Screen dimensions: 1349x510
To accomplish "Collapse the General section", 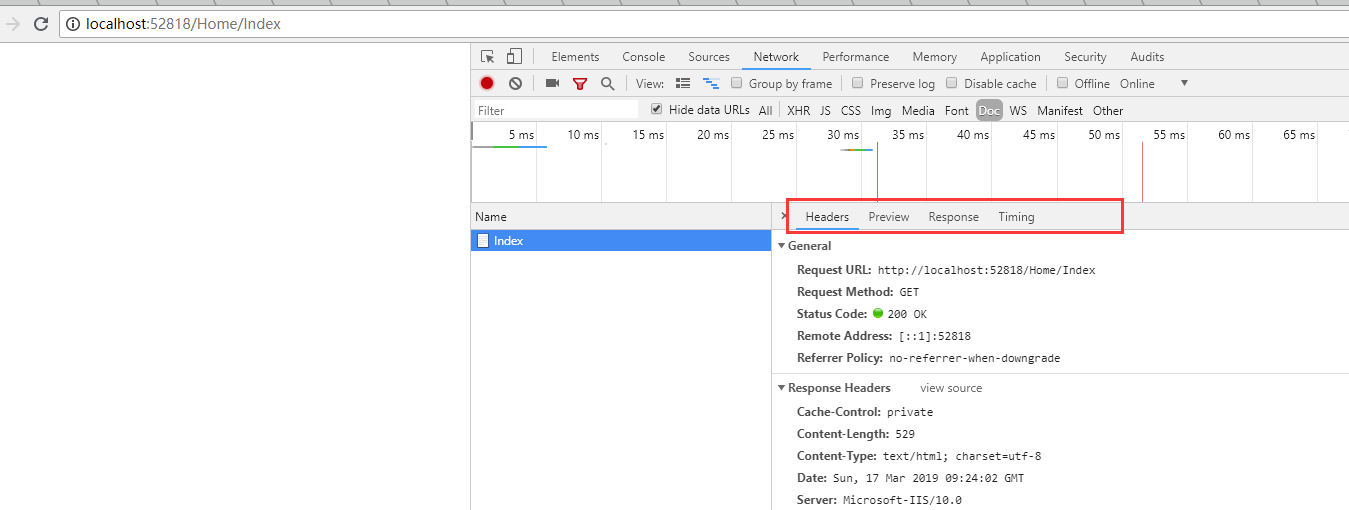I will click(782, 246).
